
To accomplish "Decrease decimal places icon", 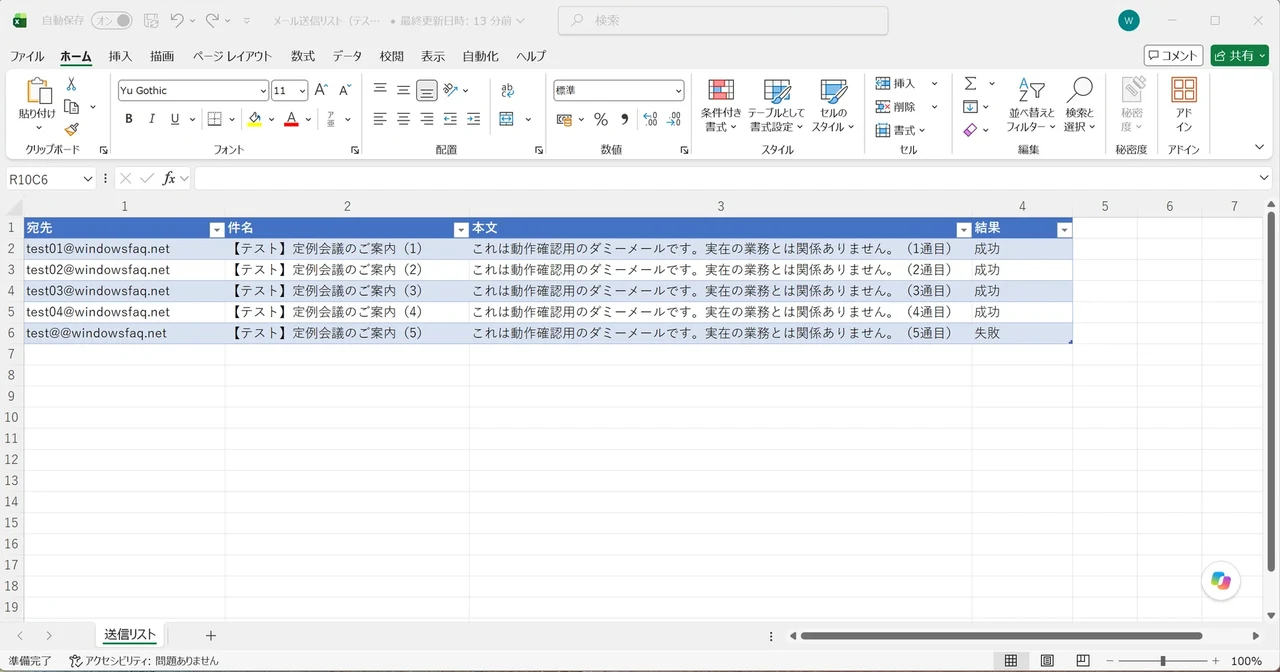I will click(x=674, y=119).
